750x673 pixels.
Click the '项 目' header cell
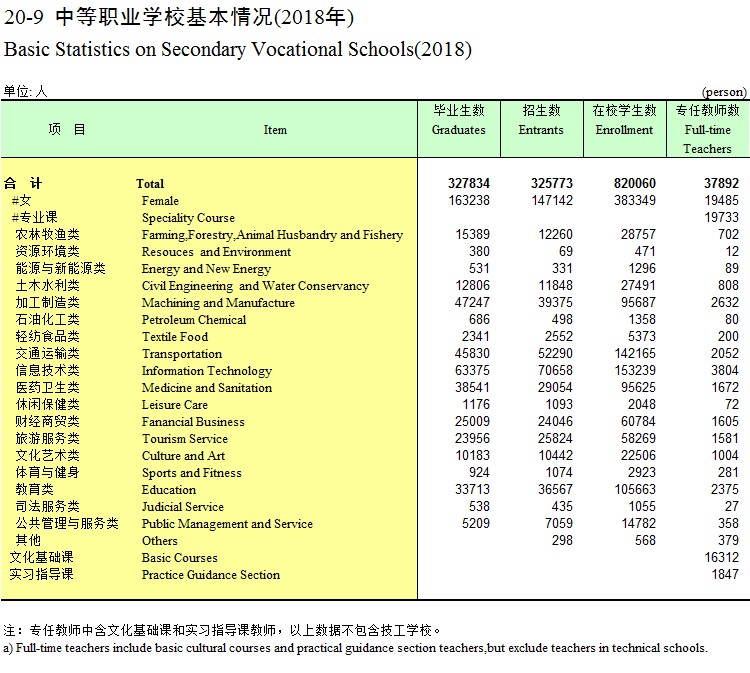tap(66, 129)
